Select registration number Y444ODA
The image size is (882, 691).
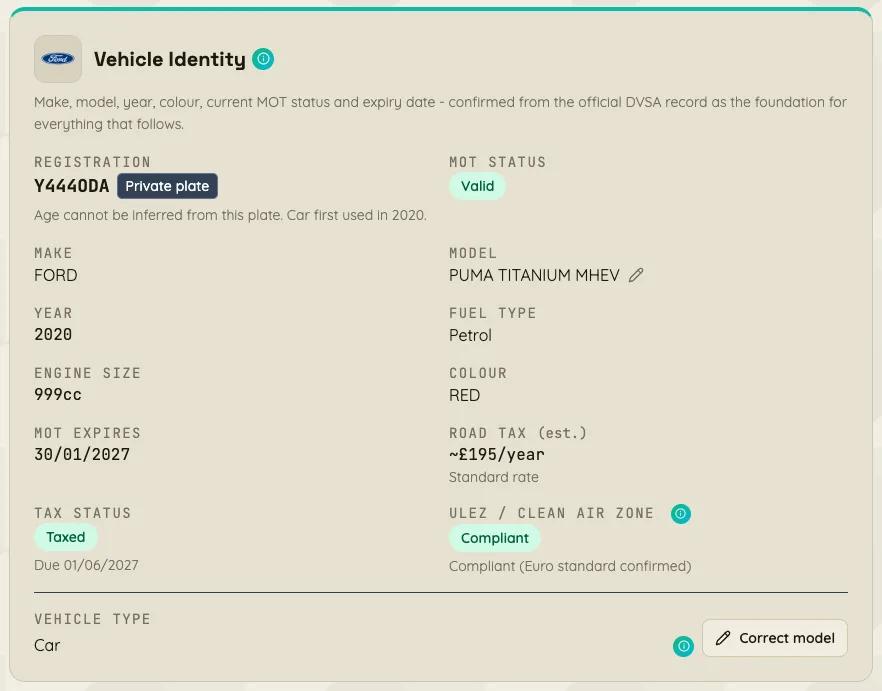[71, 186]
